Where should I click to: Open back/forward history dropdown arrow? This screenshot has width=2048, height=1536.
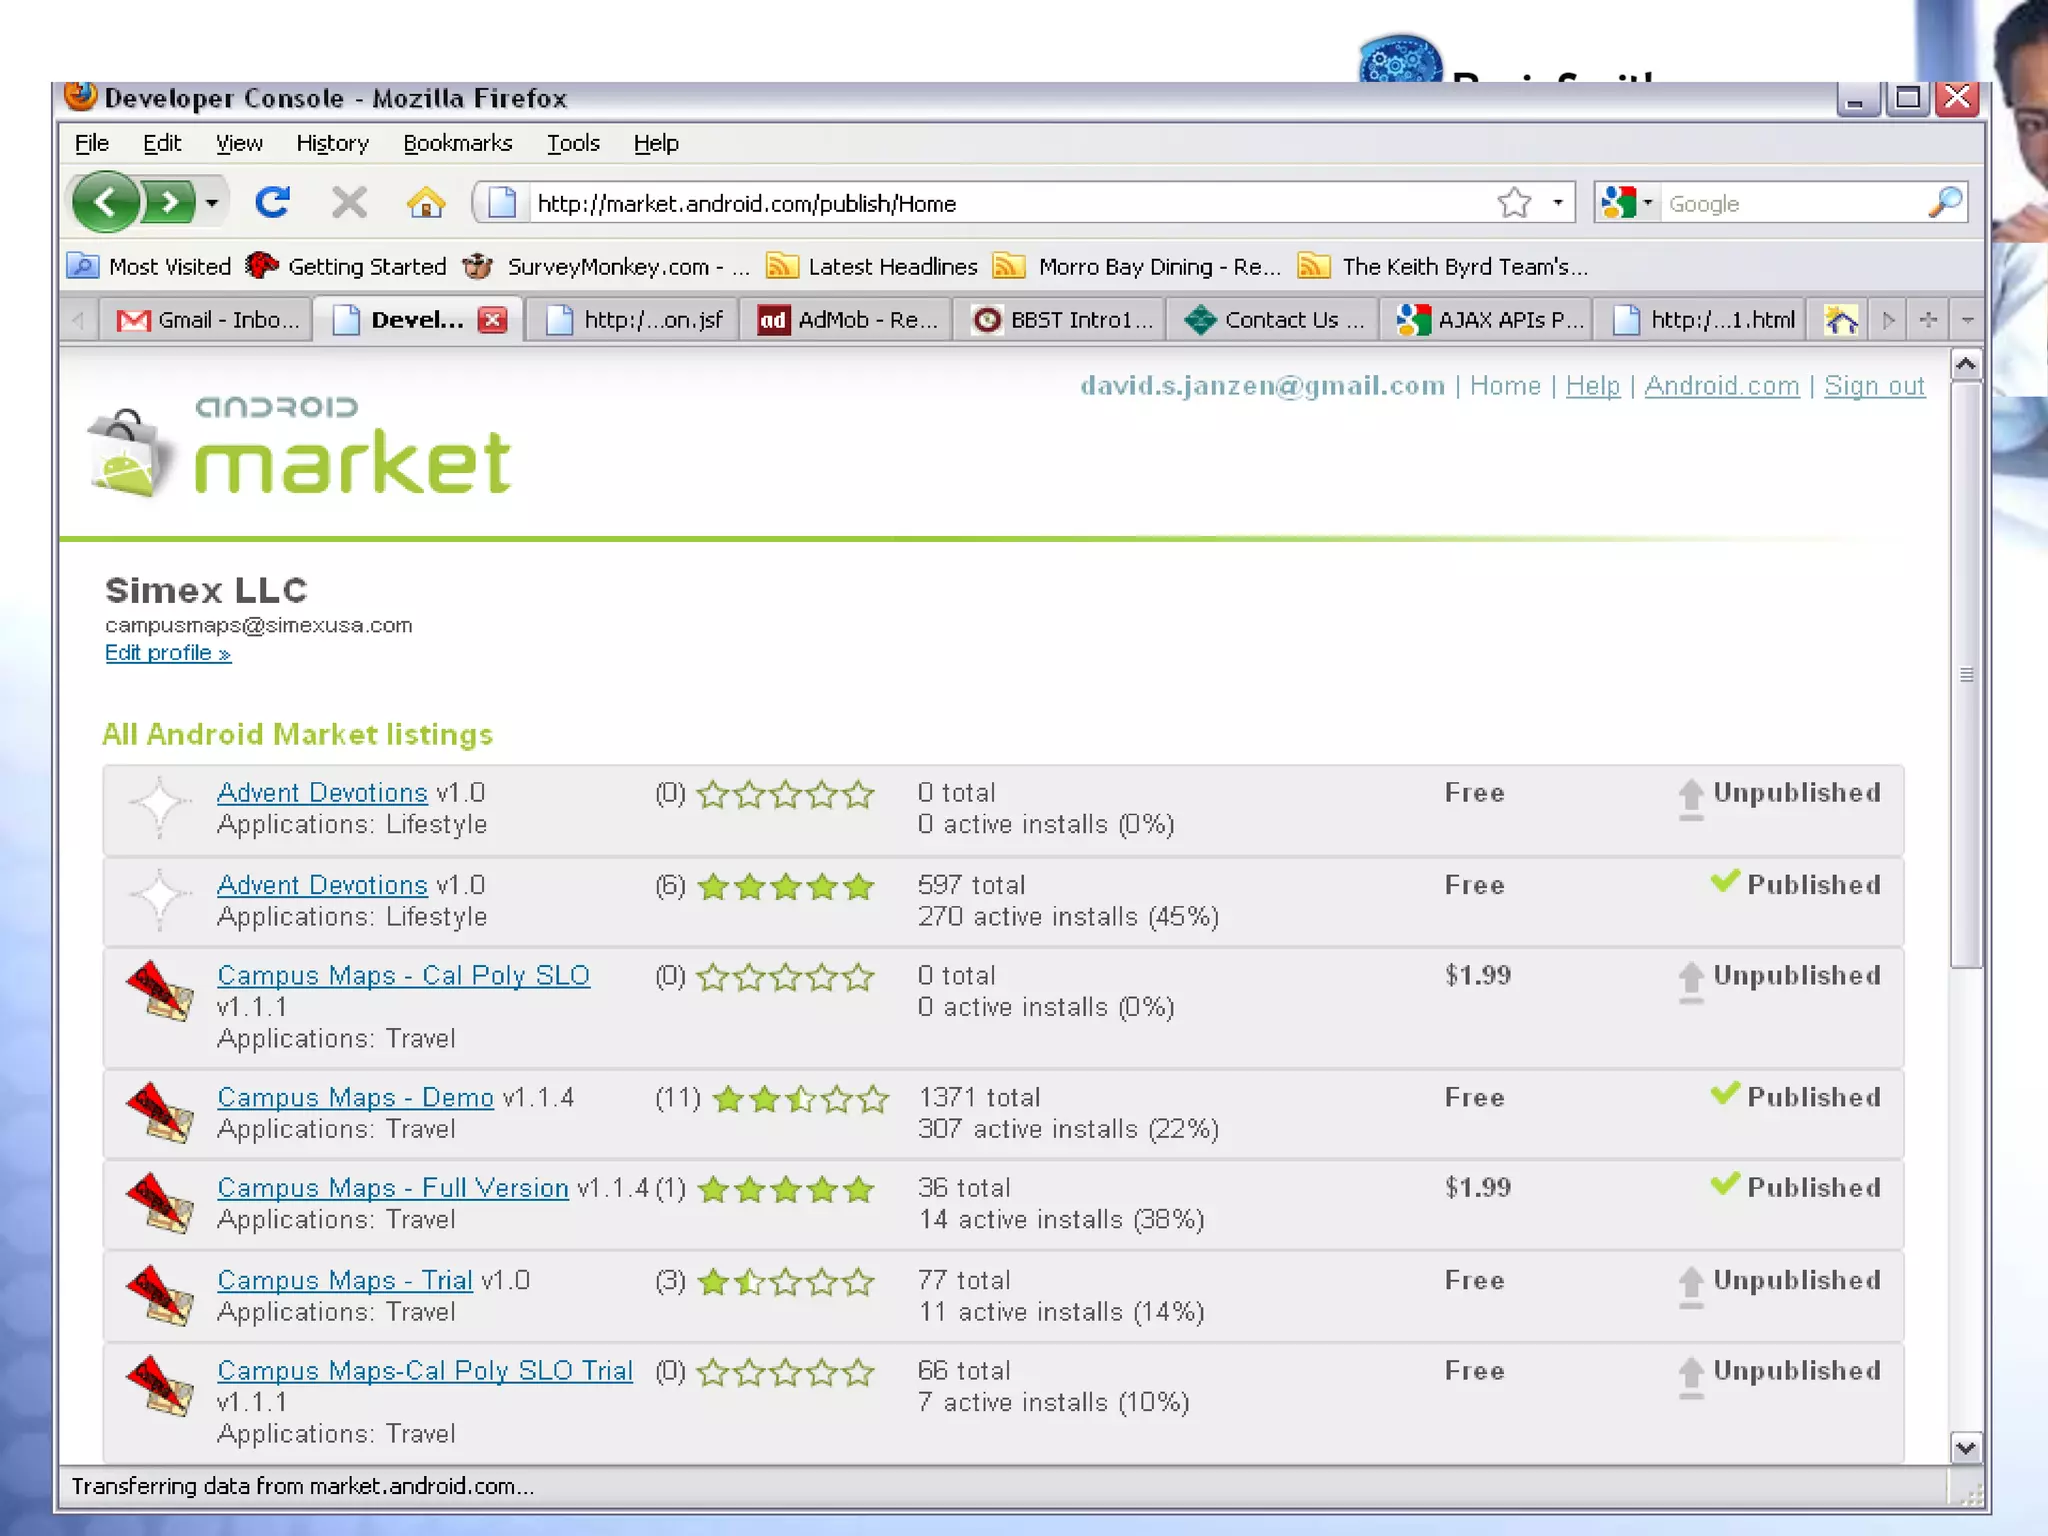[x=212, y=203]
